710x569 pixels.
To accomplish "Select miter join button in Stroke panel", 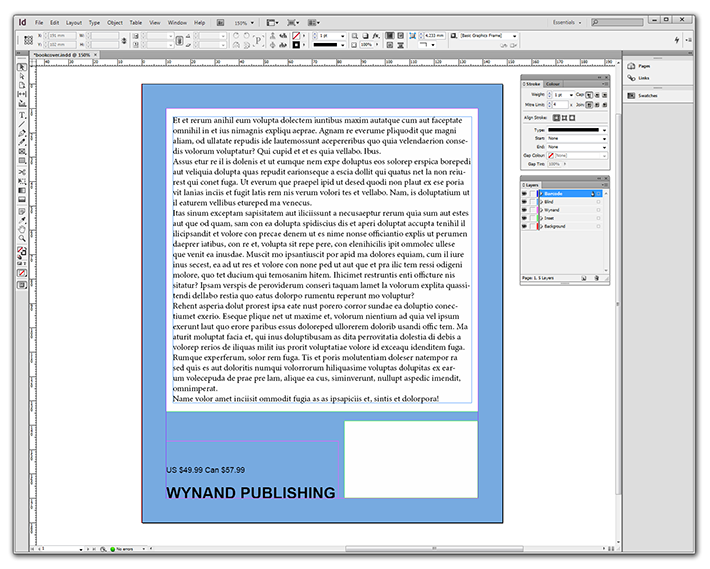I will coord(589,105).
